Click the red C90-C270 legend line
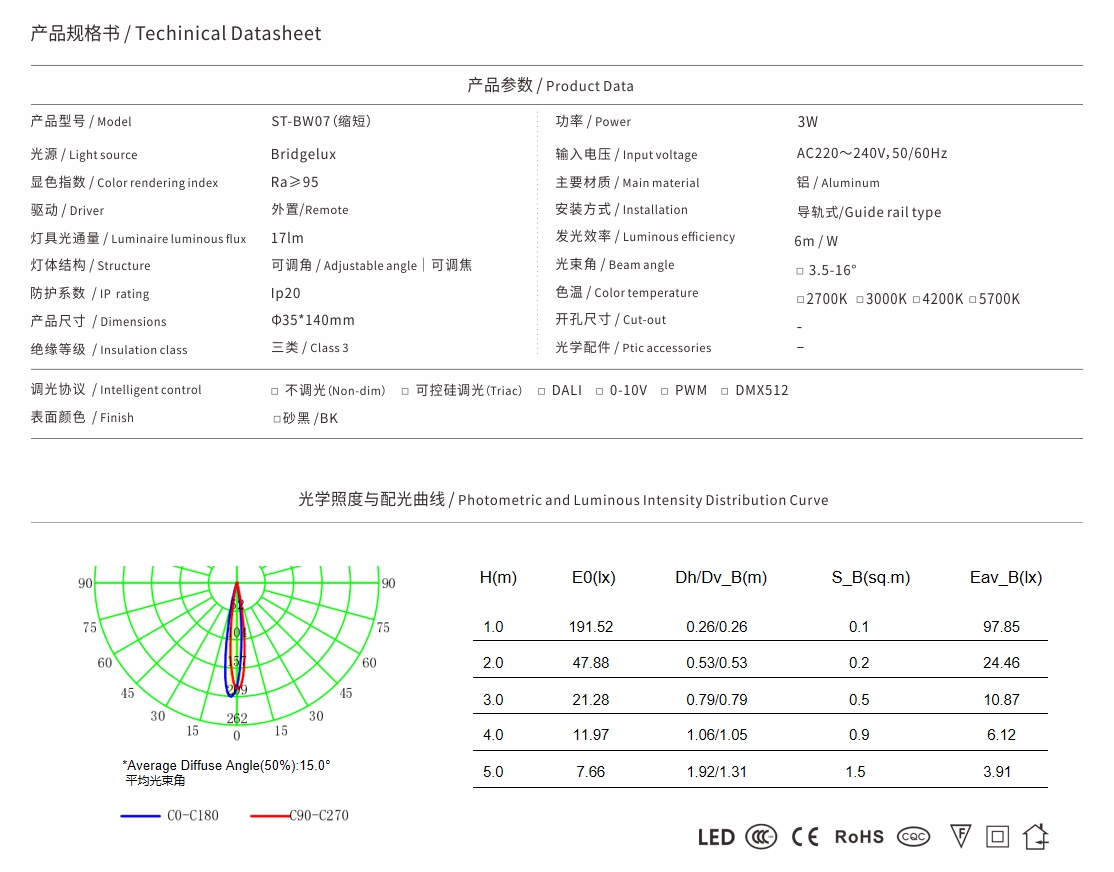1114x872 pixels. pos(270,816)
